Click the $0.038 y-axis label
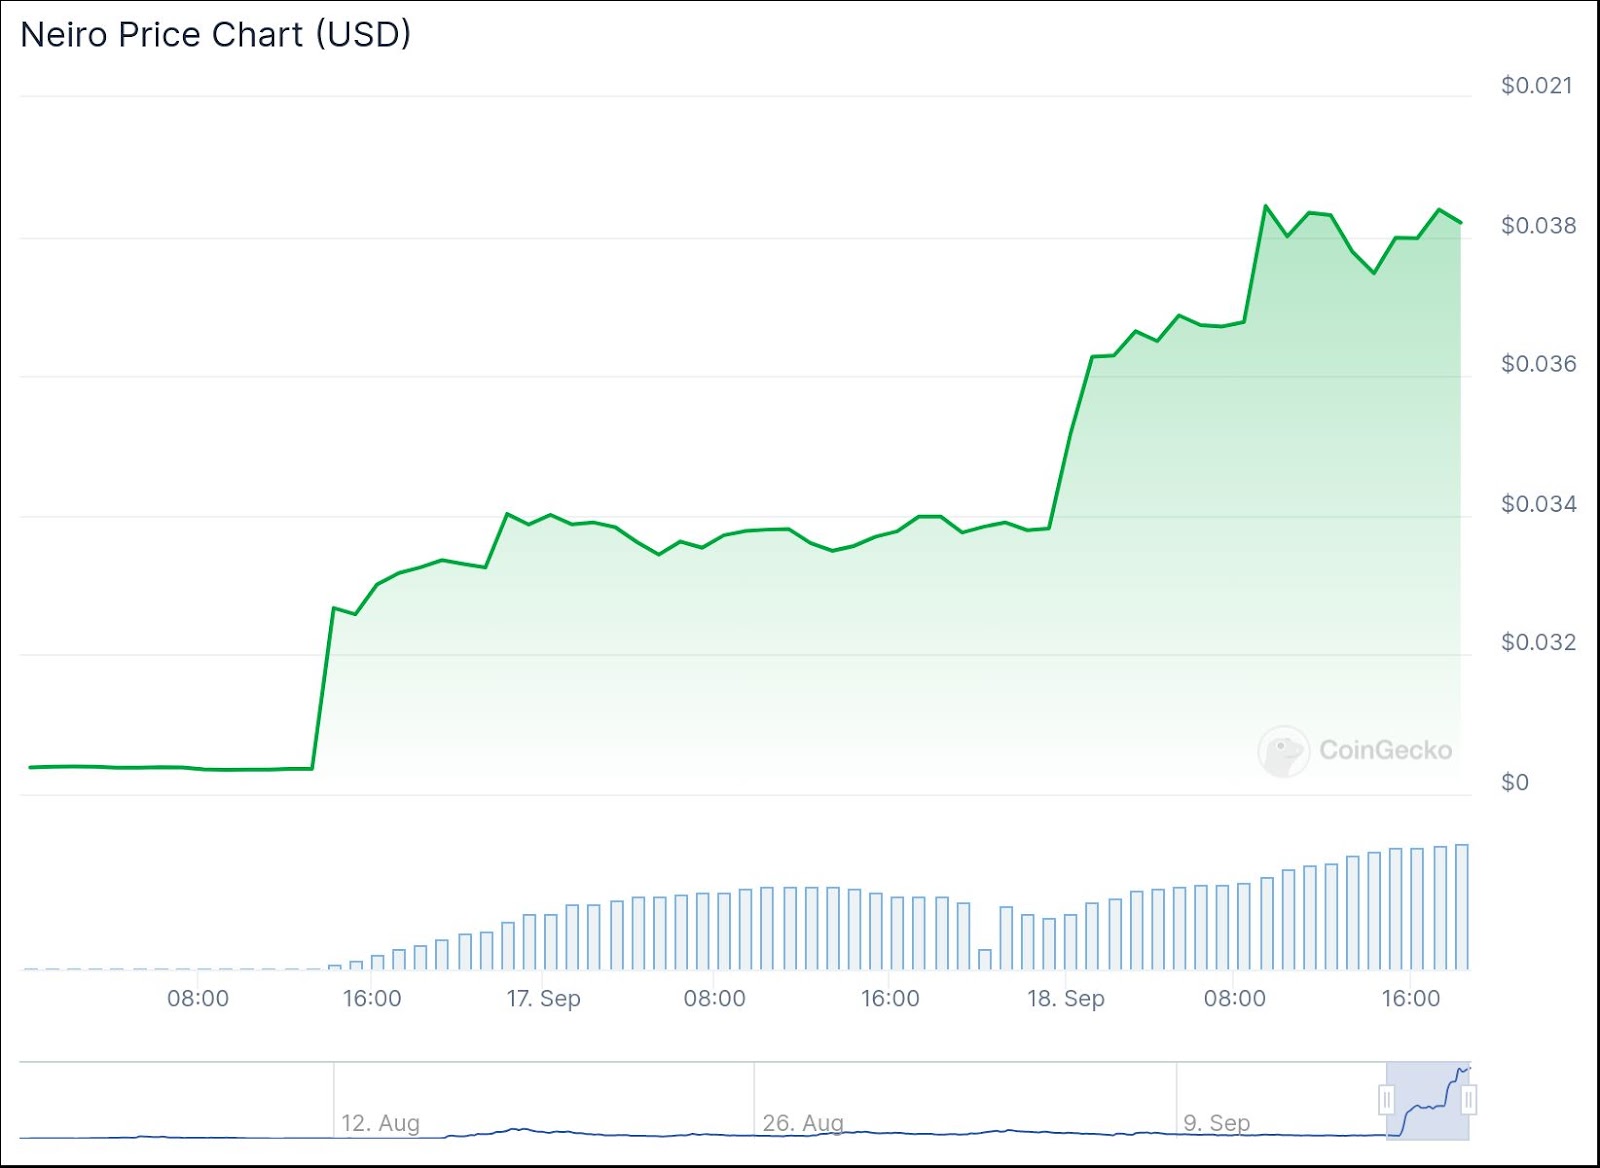The width and height of the screenshot is (1600, 1168). tap(1538, 226)
